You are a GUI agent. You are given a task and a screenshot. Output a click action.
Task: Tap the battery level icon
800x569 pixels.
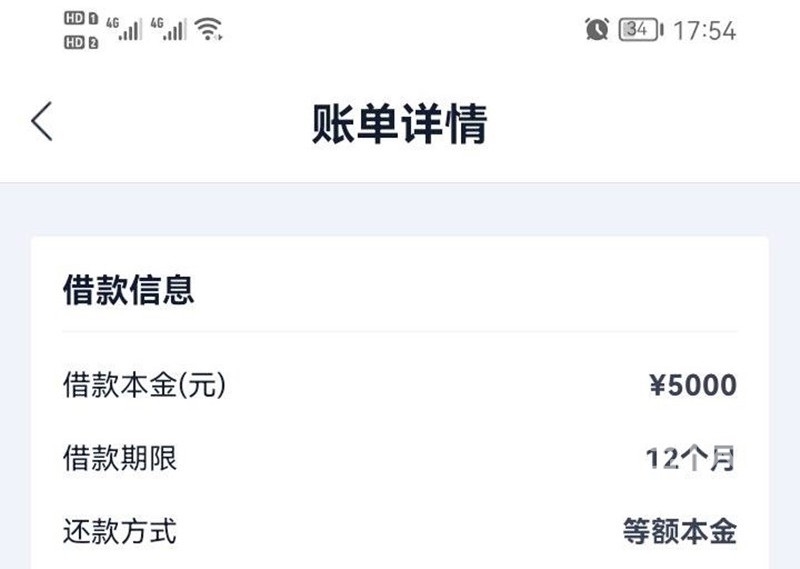tap(641, 30)
